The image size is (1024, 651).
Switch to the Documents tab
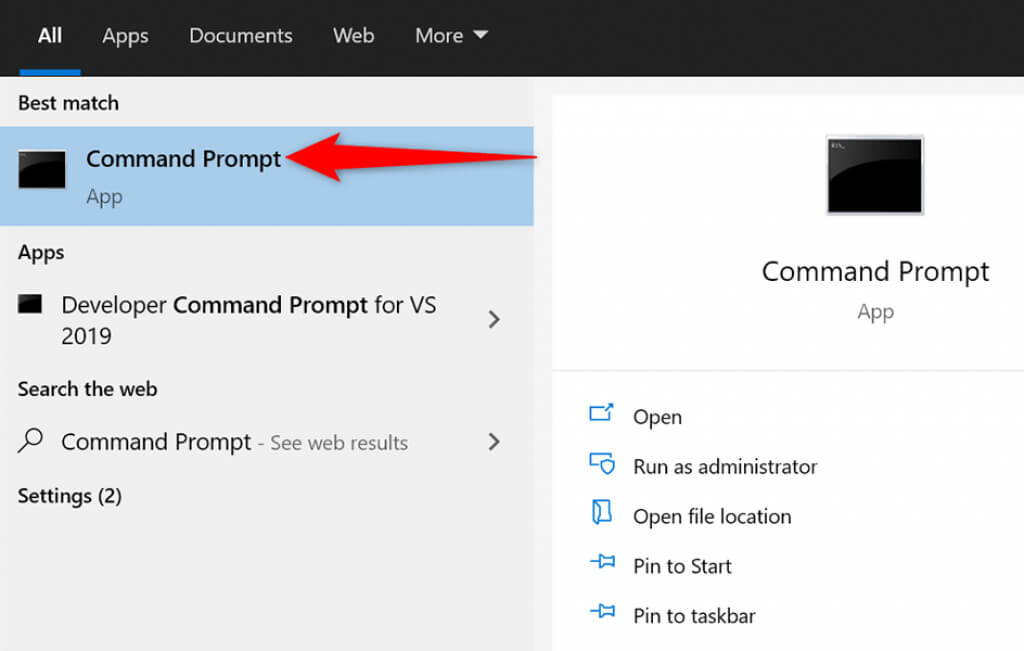[240, 36]
